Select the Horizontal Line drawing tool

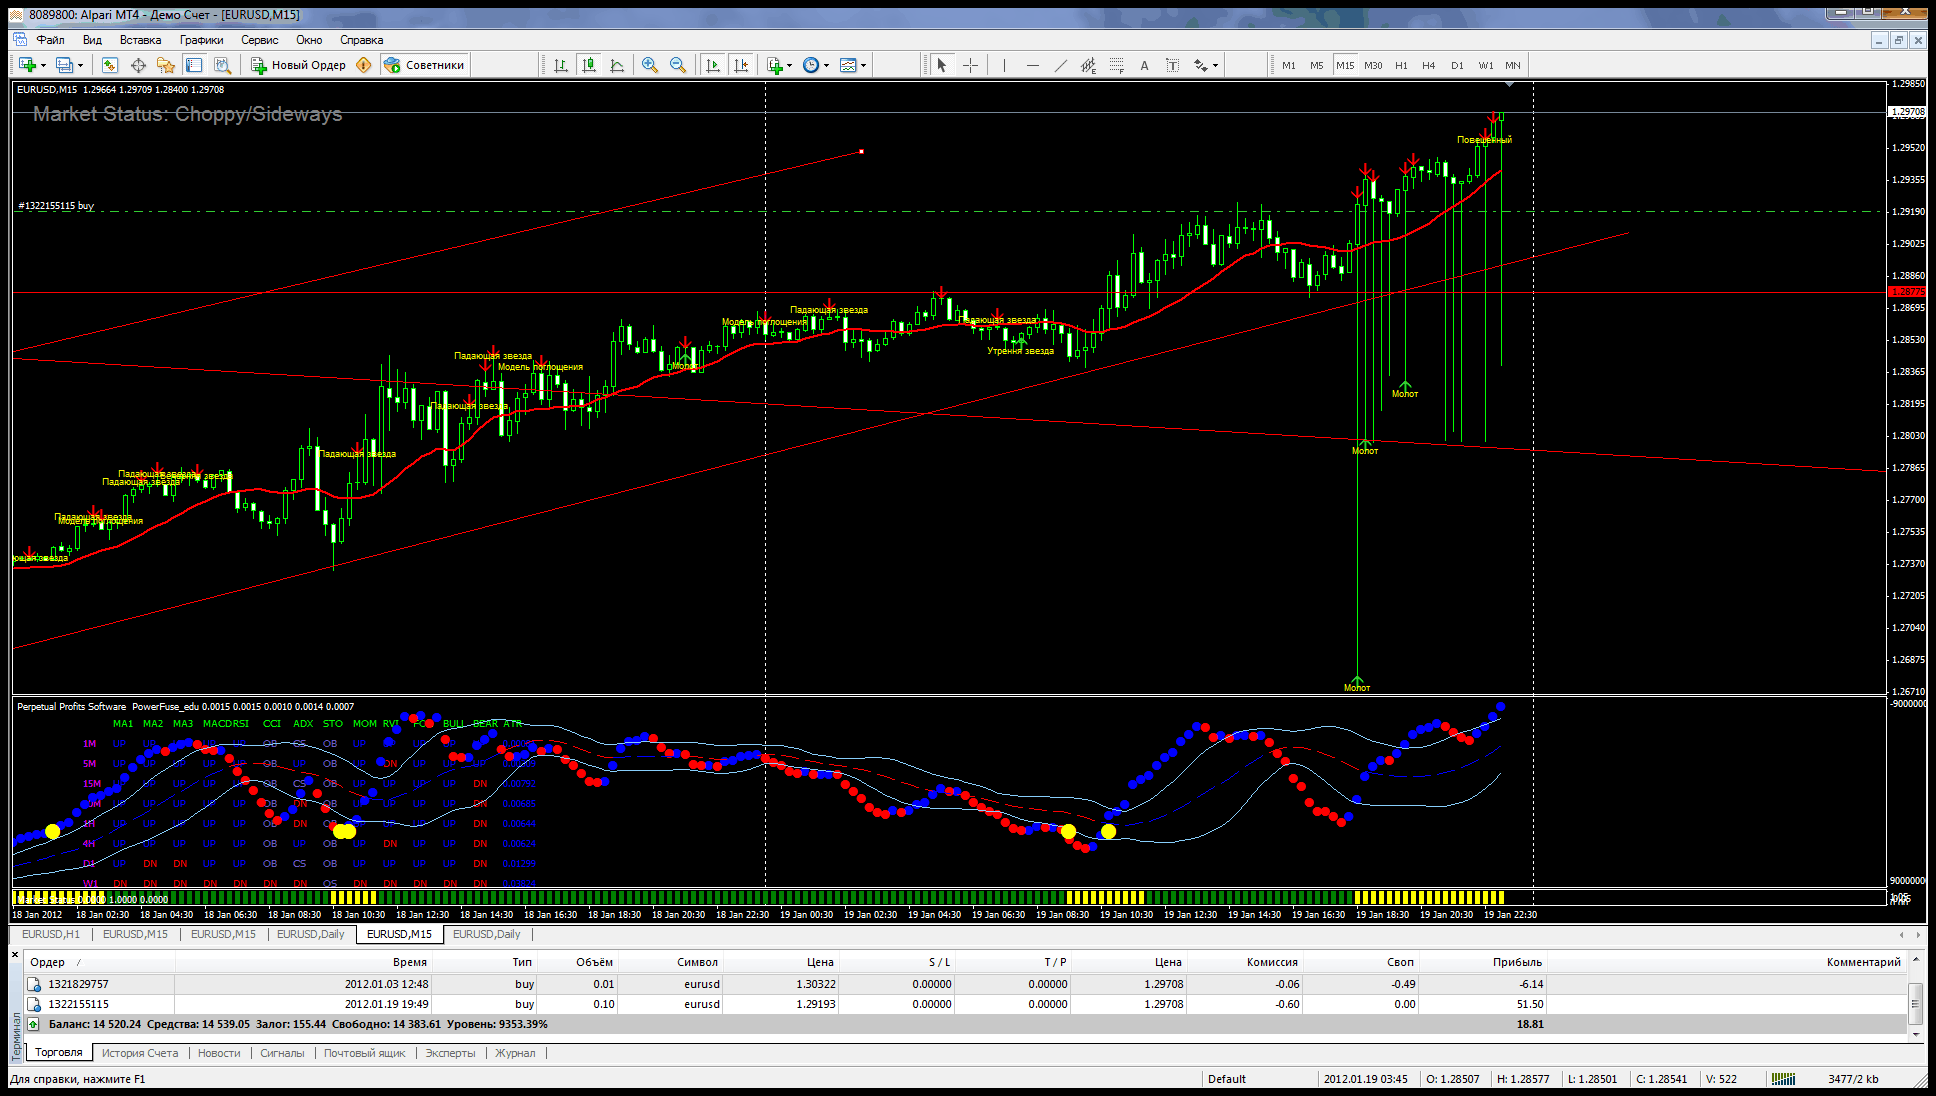point(1032,65)
